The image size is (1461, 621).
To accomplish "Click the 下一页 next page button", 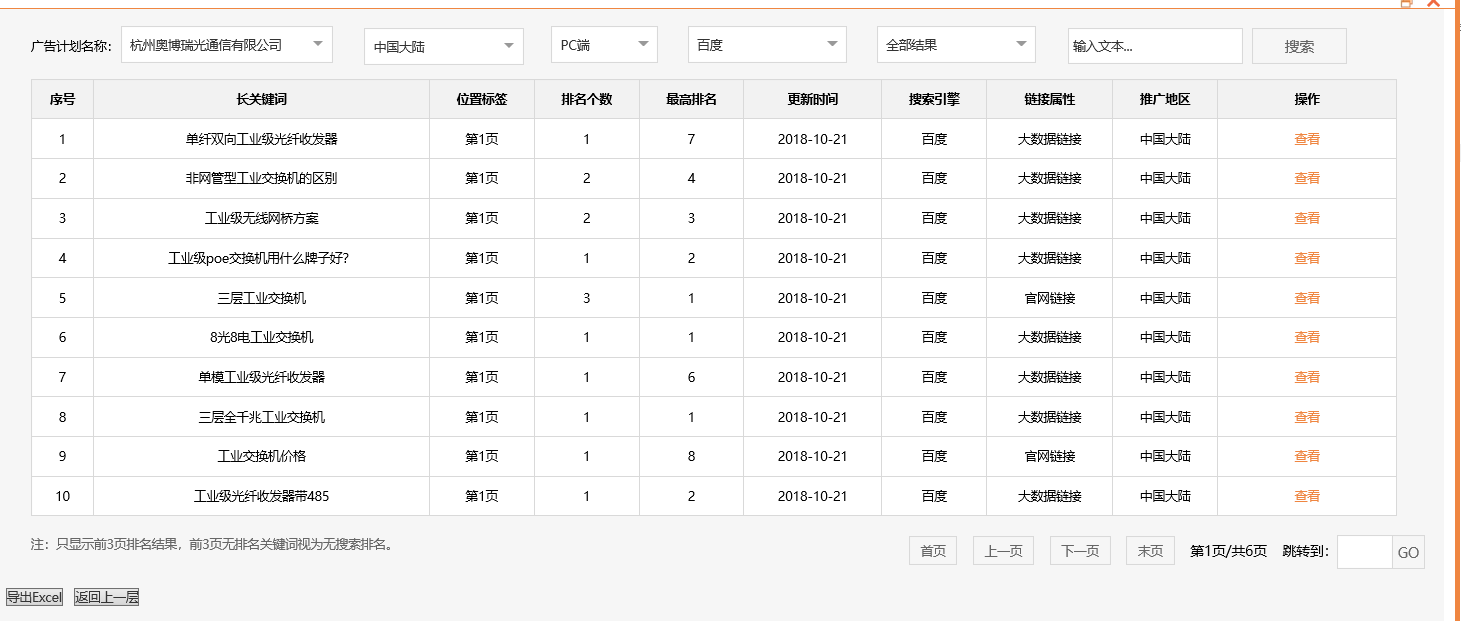I will coord(1080,550).
